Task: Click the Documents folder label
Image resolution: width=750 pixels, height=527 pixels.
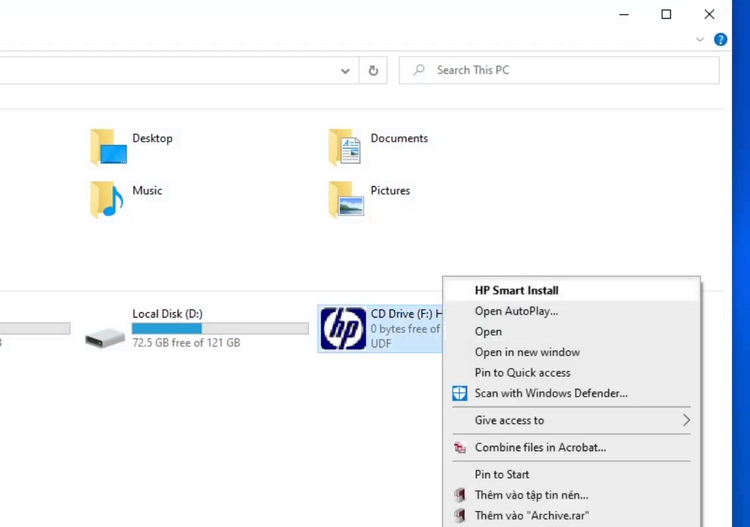Action: (399, 138)
